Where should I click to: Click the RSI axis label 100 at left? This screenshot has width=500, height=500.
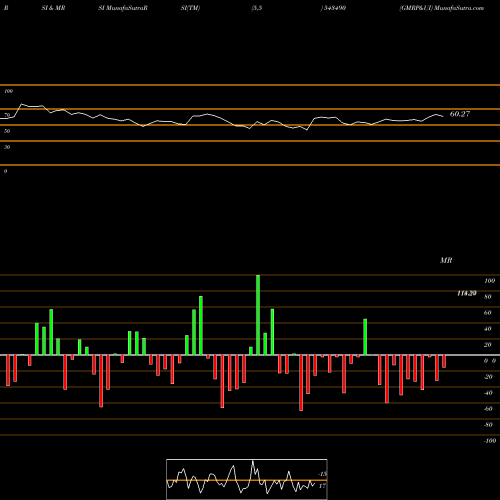(x=8, y=91)
